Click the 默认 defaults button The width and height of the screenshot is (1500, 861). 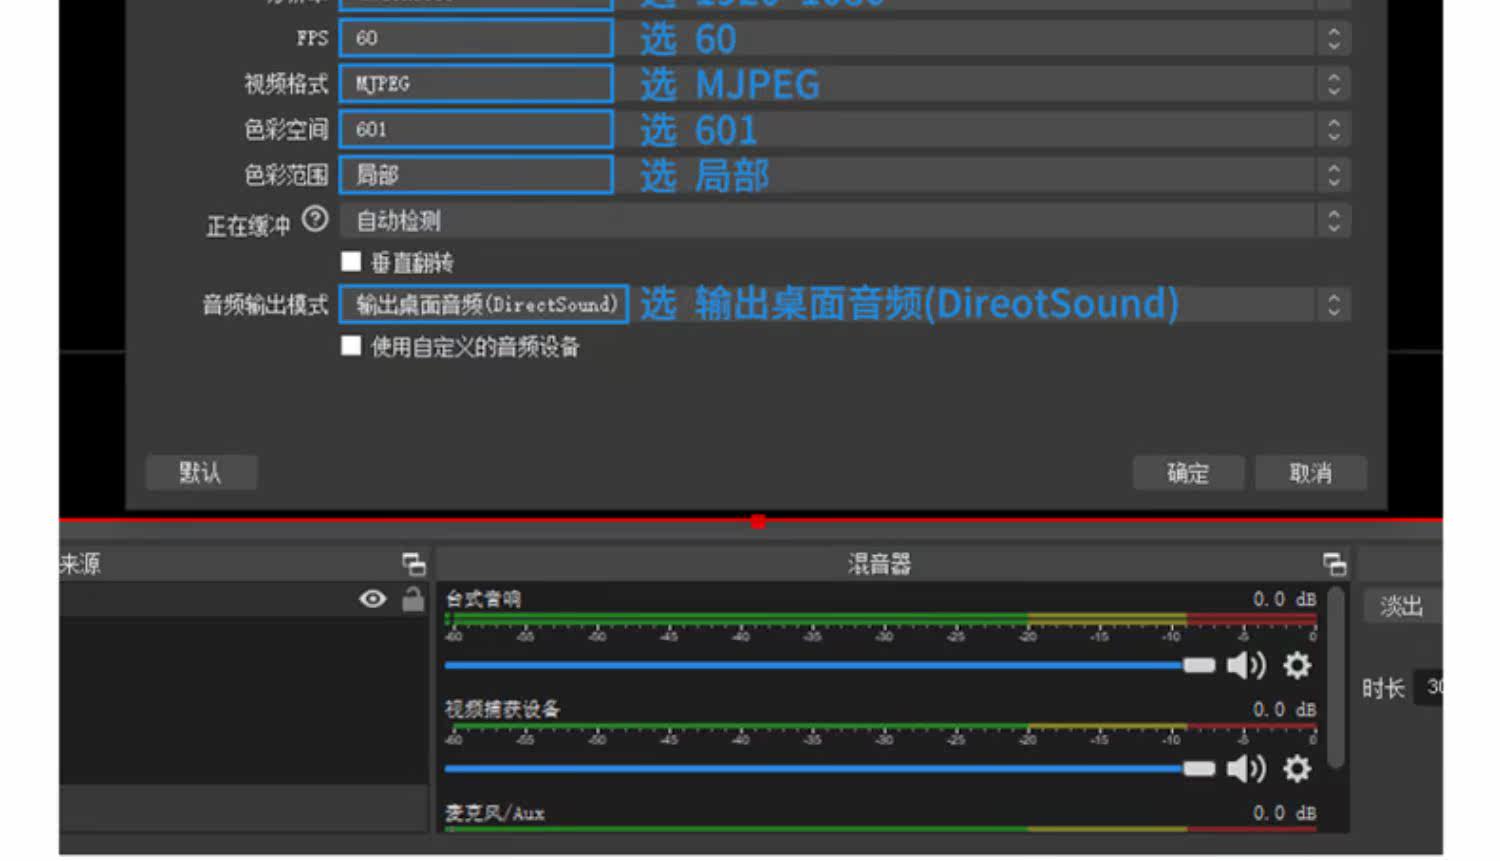coord(201,472)
